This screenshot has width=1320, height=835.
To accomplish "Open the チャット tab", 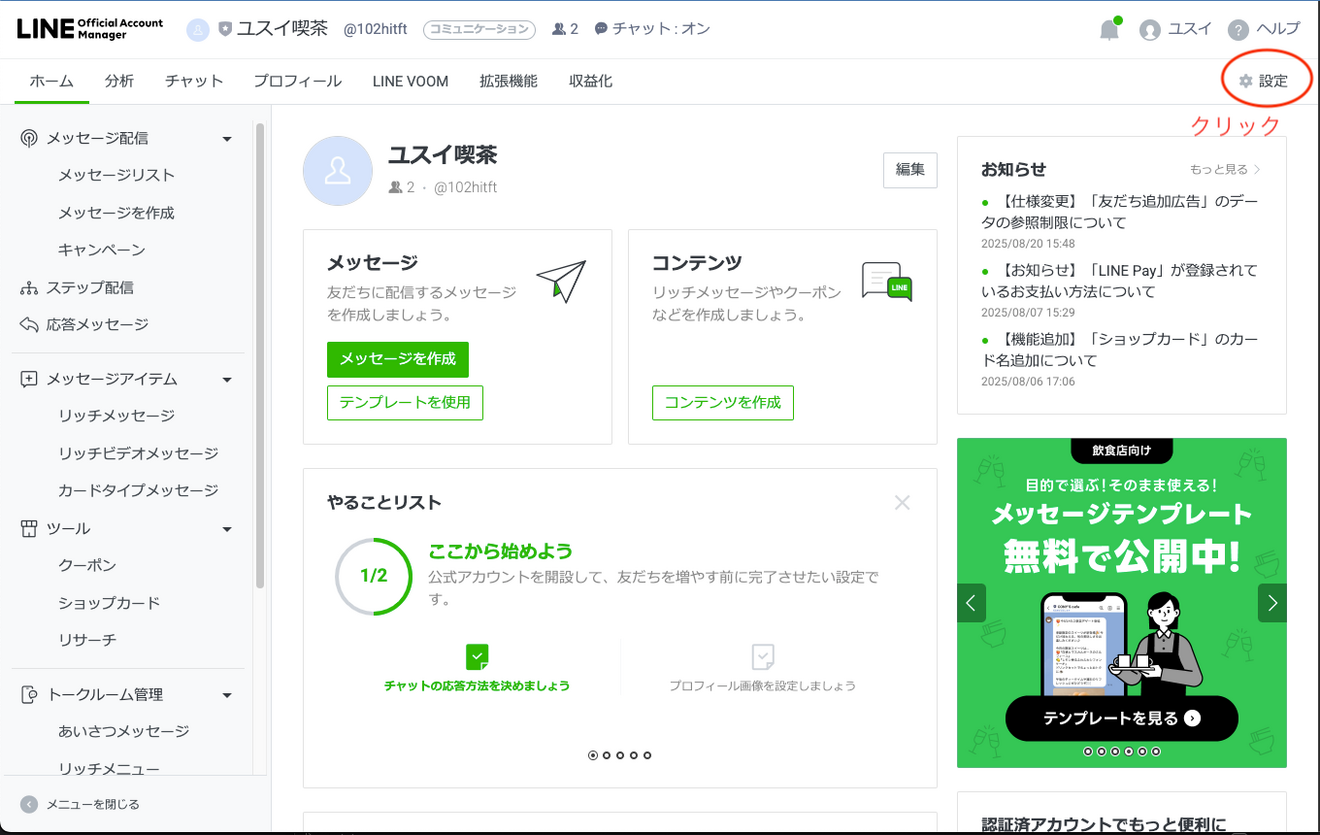I will 194,81.
